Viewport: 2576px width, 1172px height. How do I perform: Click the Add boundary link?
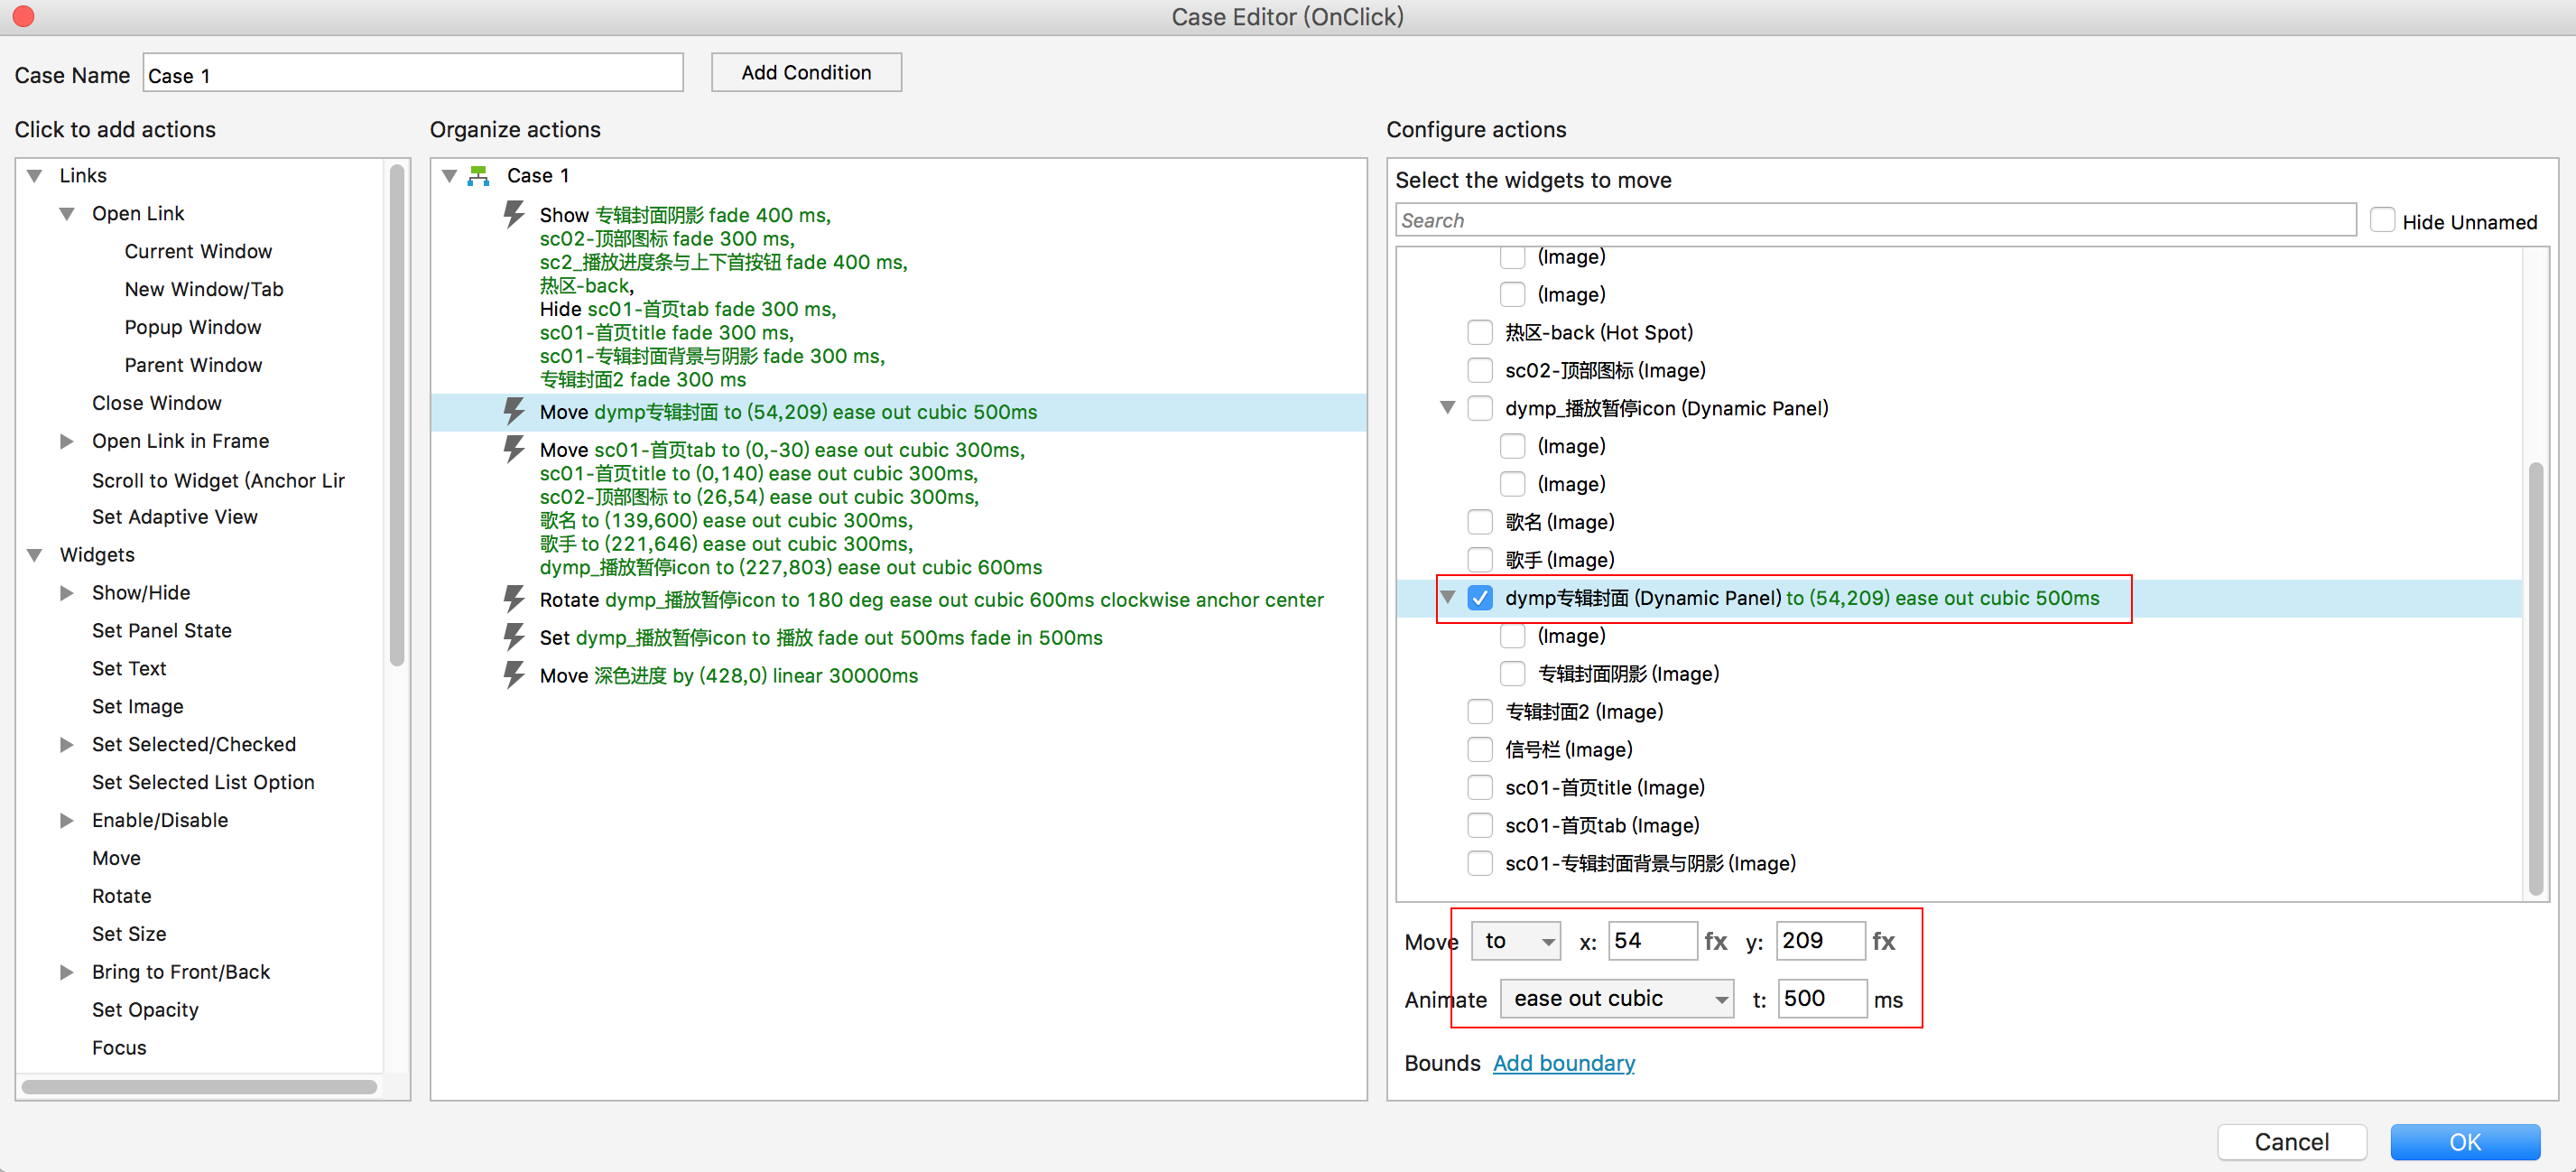1564,1063
